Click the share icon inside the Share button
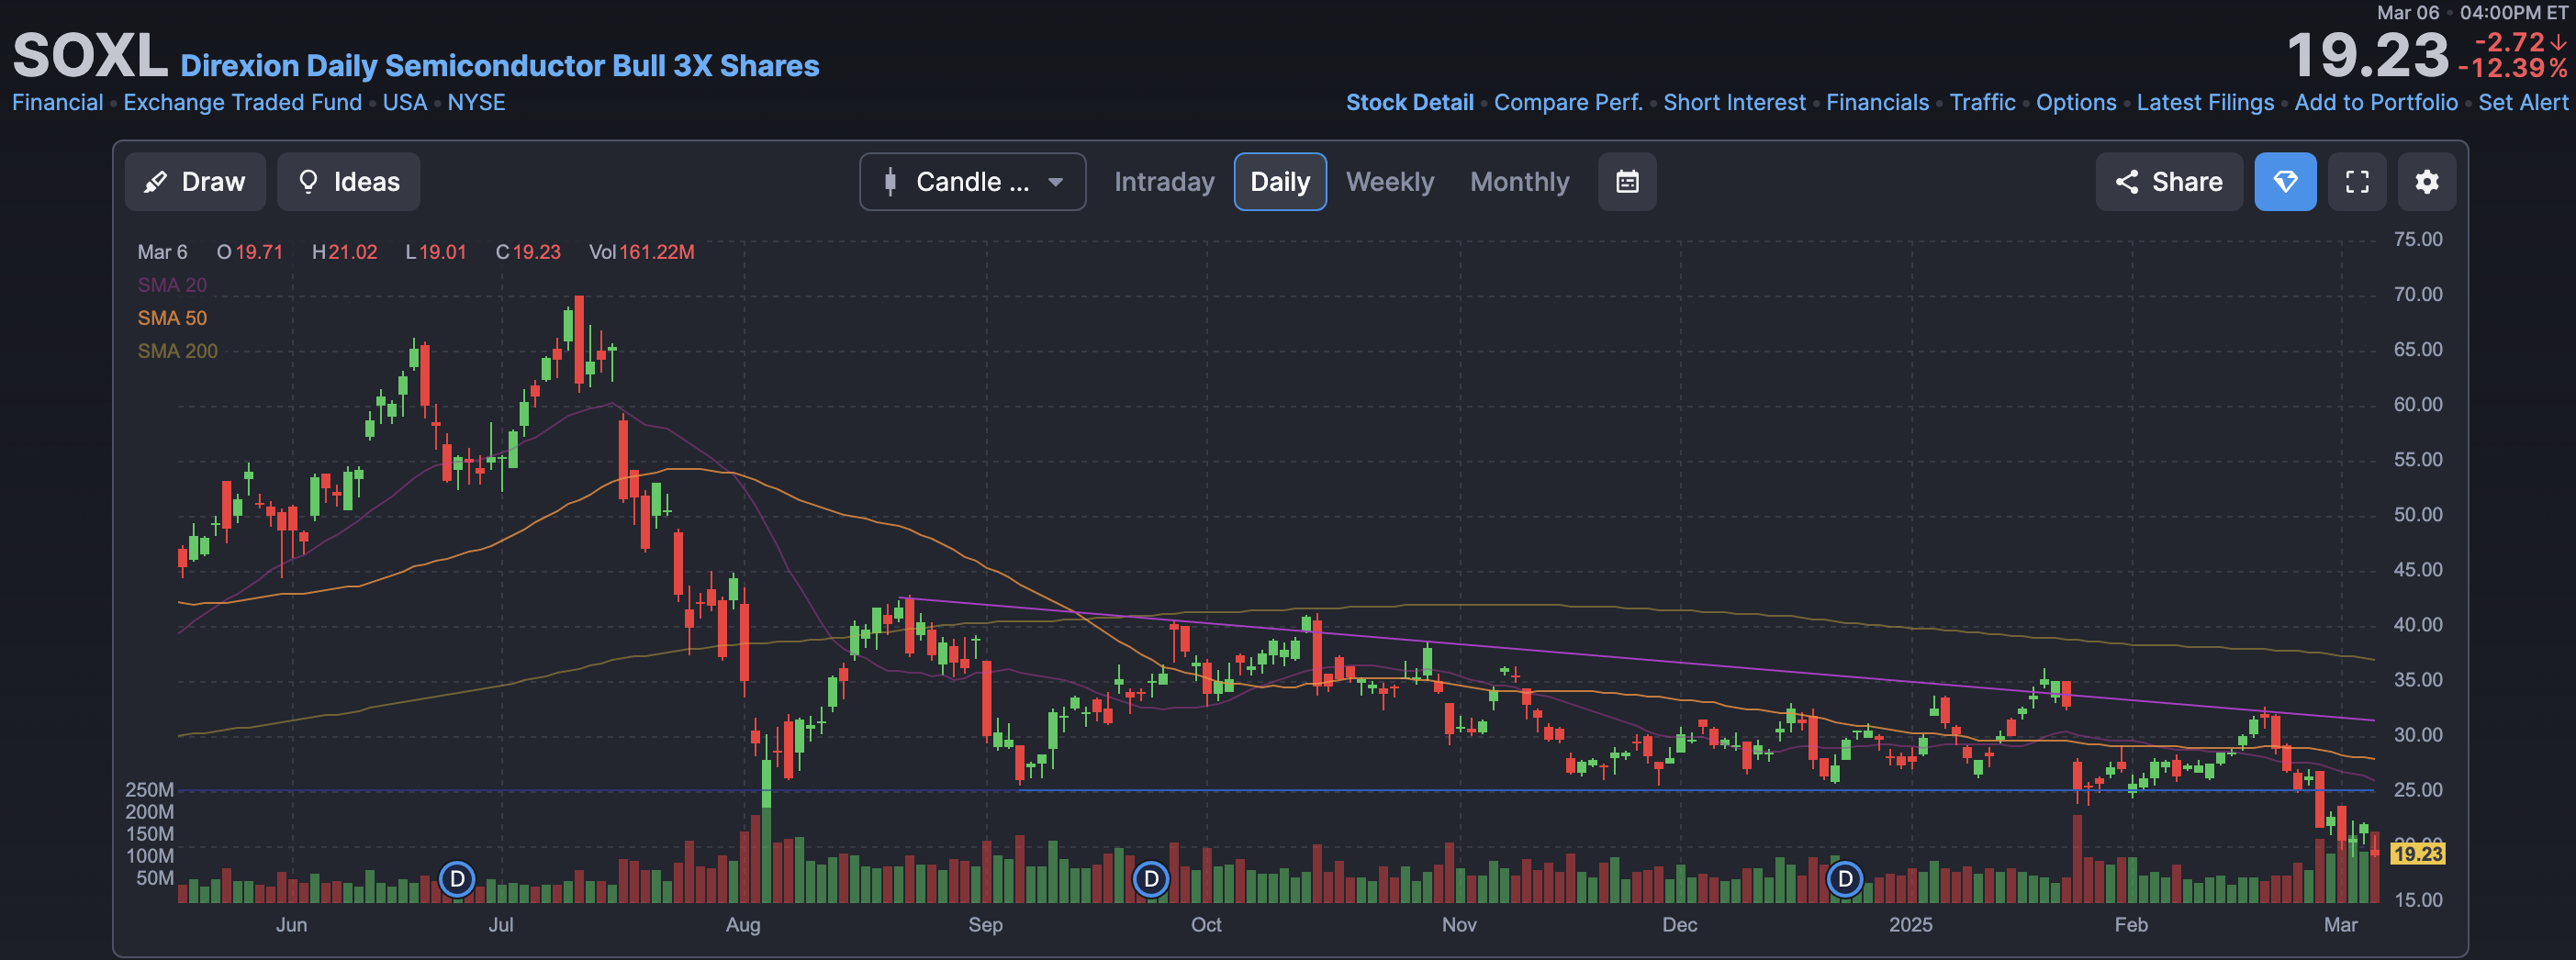 [x=2127, y=182]
